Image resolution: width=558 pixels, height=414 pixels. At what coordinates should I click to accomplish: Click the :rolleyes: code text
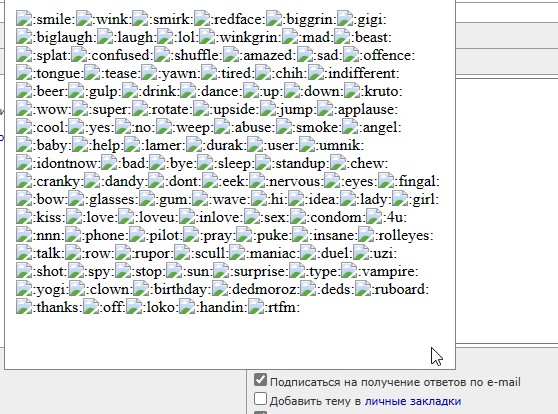coord(404,236)
